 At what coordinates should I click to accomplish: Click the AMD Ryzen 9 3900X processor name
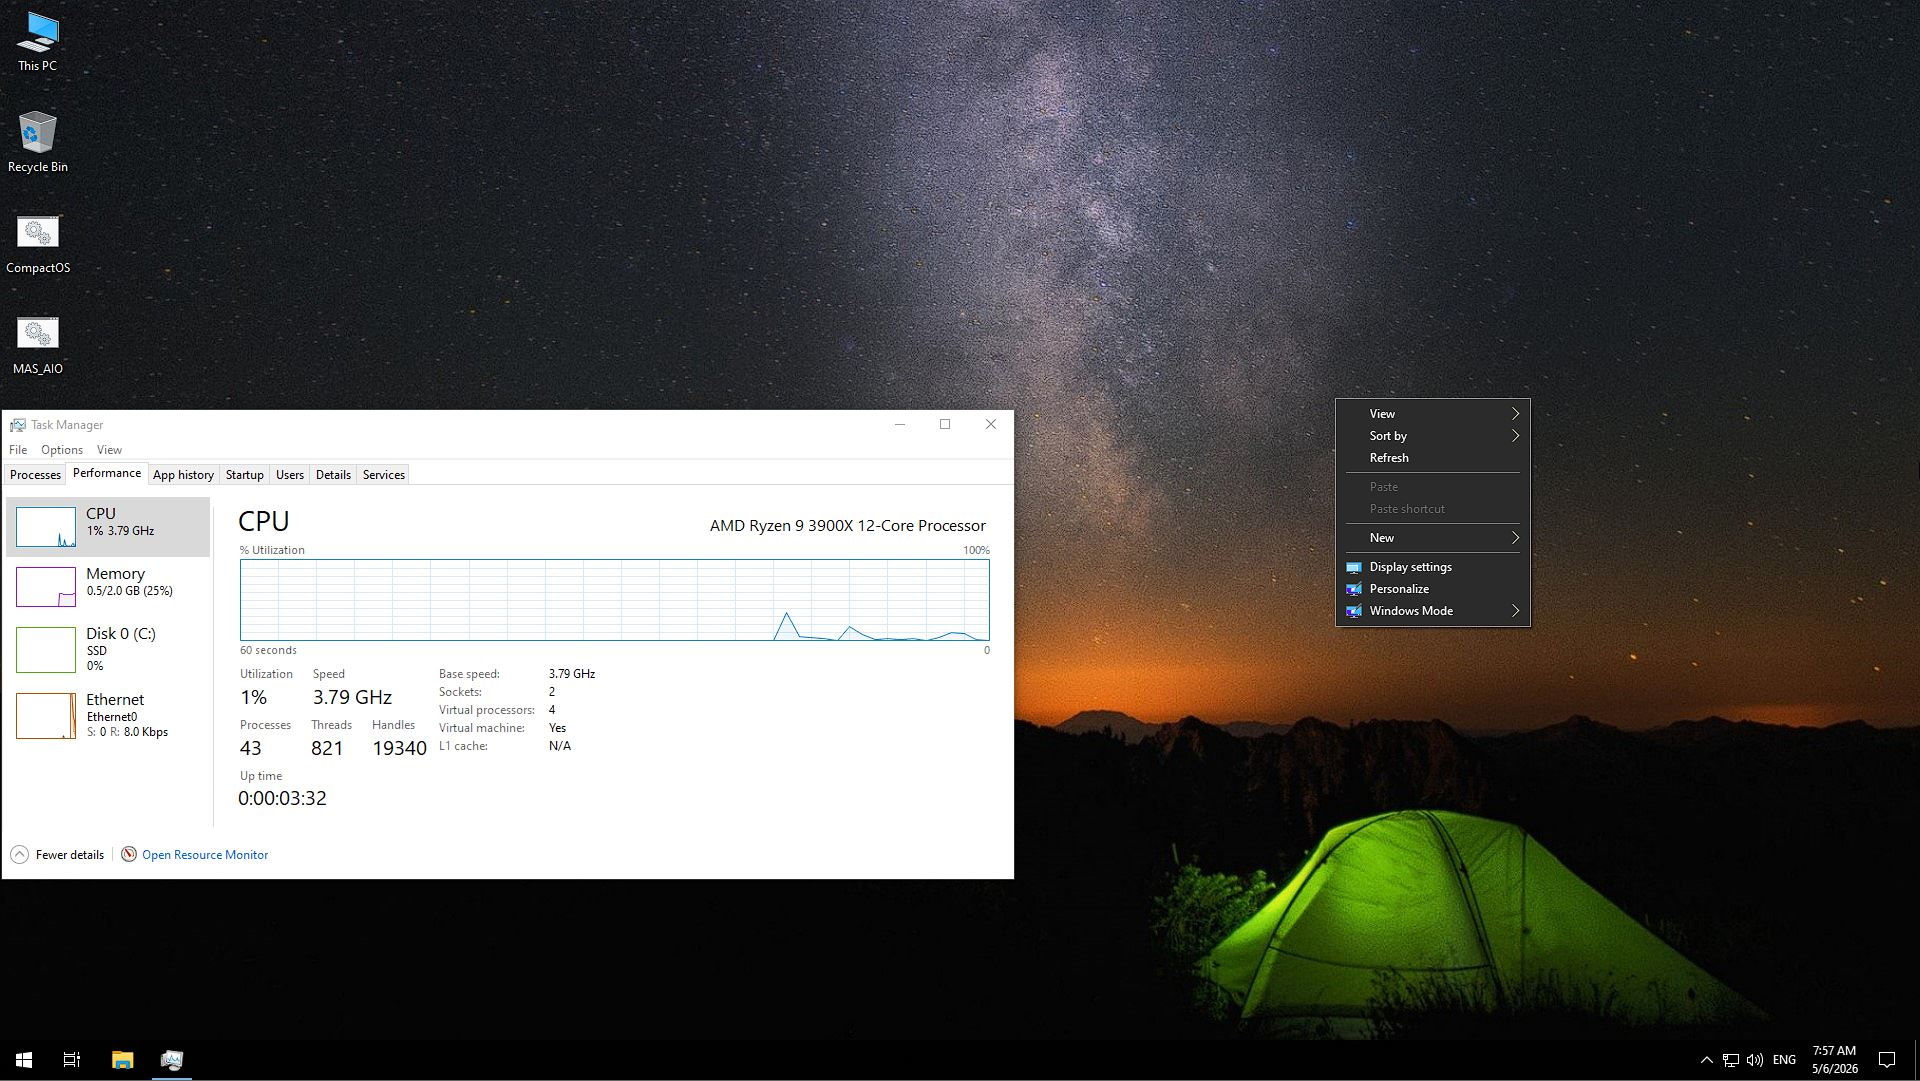pyautogui.click(x=848, y=526)
